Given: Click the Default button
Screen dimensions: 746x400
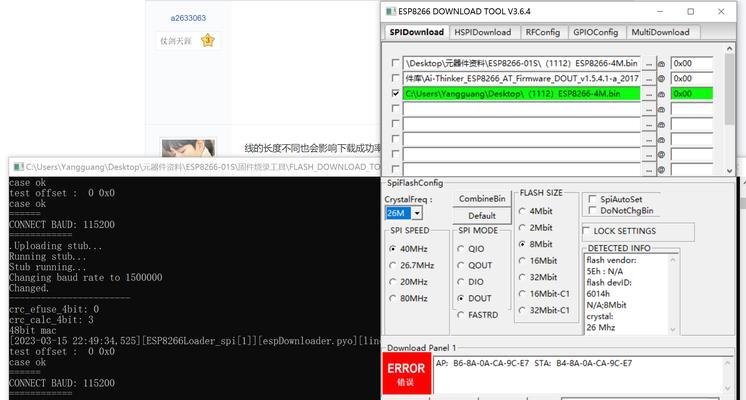Looking at the screenshot, I should (481, 215).
